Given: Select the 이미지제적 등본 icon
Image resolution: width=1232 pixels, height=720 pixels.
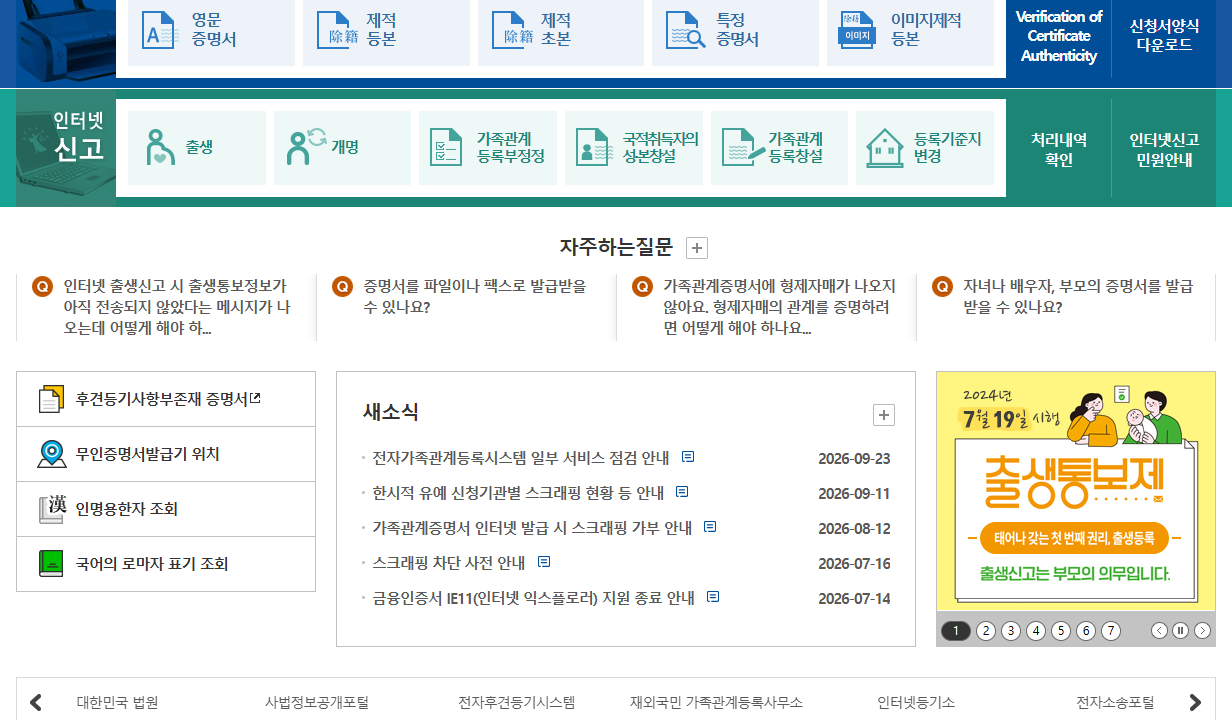Looking at the screenshot, I should pyautogui.click(x=857, y=30).
